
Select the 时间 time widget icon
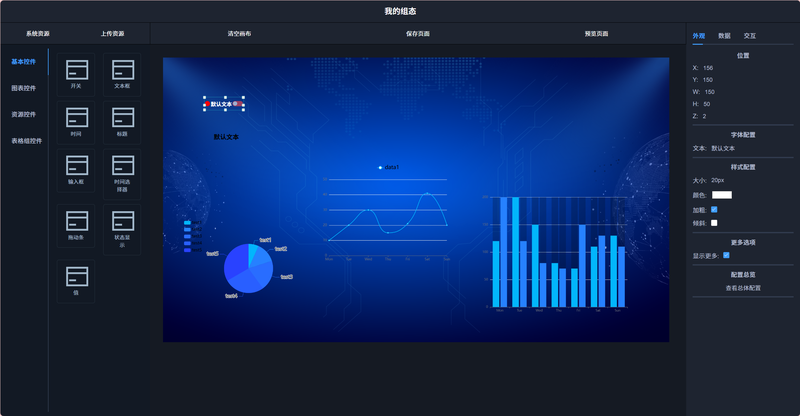[76, 123]
